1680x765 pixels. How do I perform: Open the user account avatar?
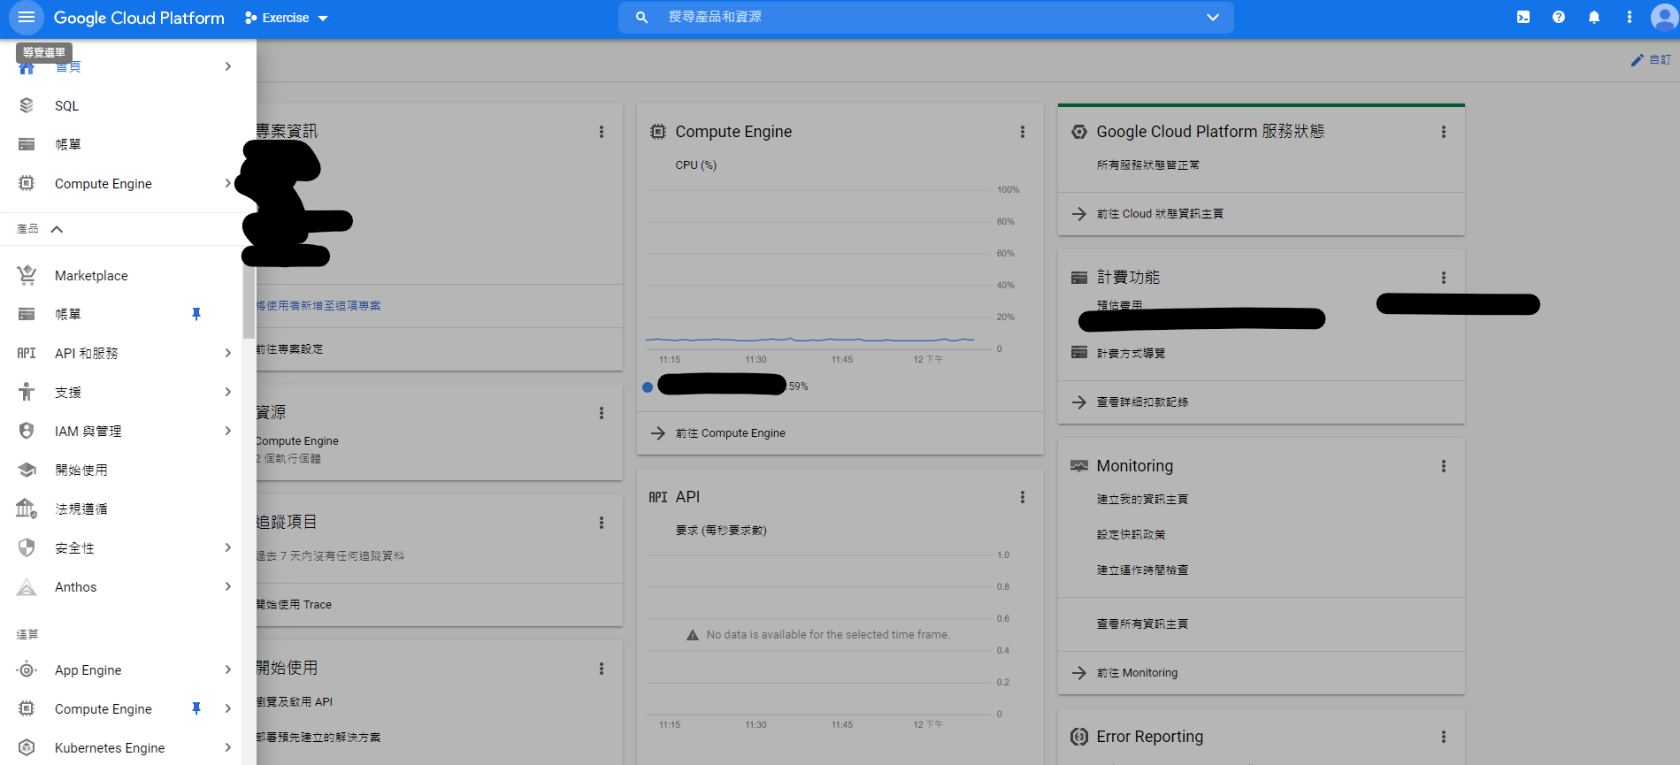tap(1664, 17)
